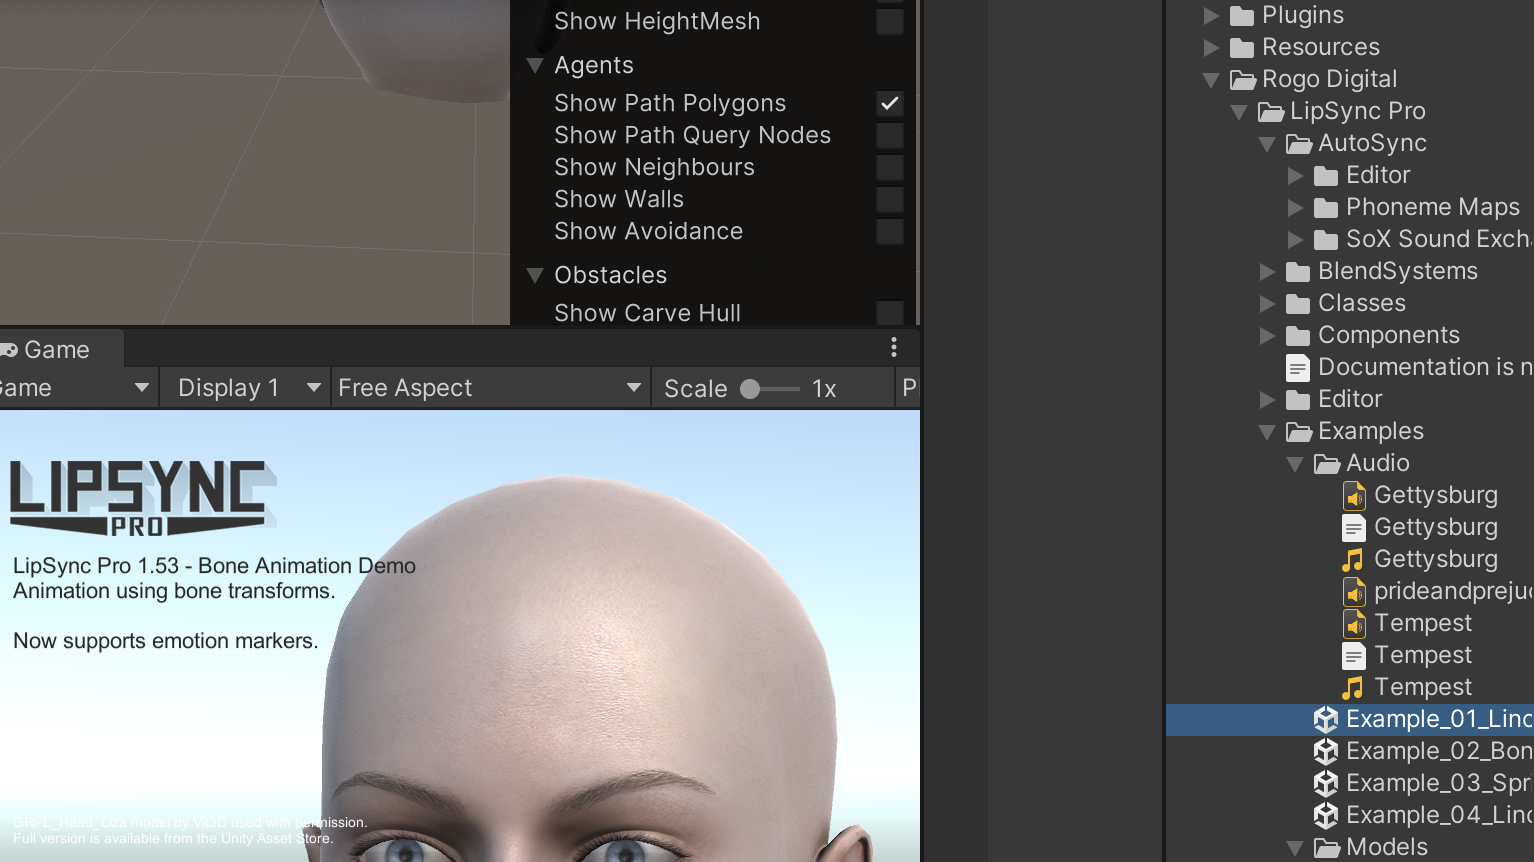The image size is (1534, 862).
Task: Toggle Show Neighbours checkbox
Action: (889, 167)
